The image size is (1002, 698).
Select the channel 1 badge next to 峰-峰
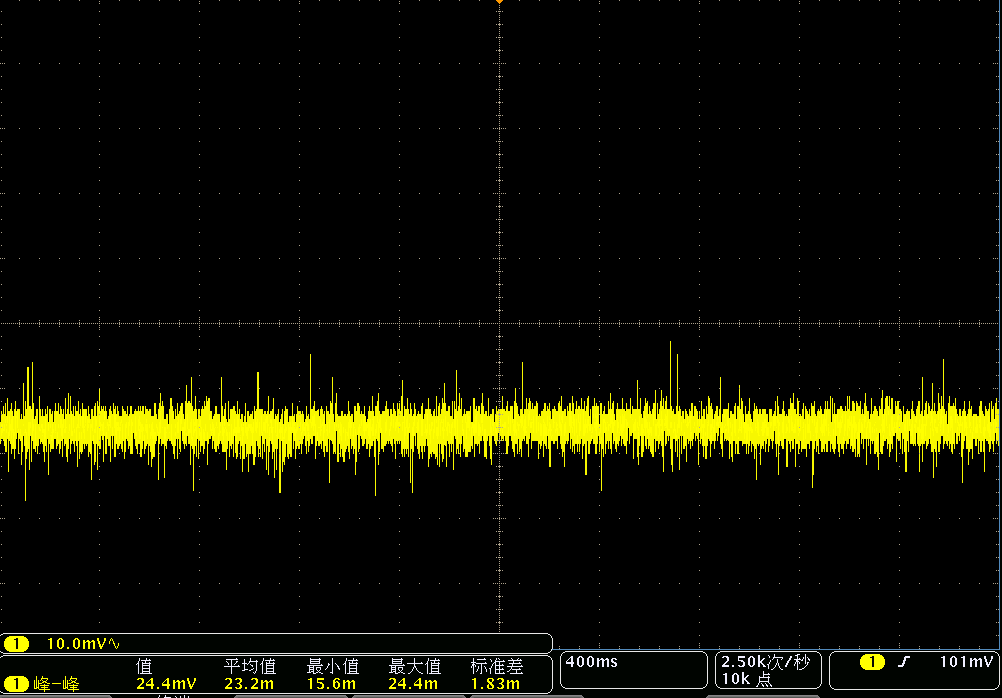coord(17,685)
